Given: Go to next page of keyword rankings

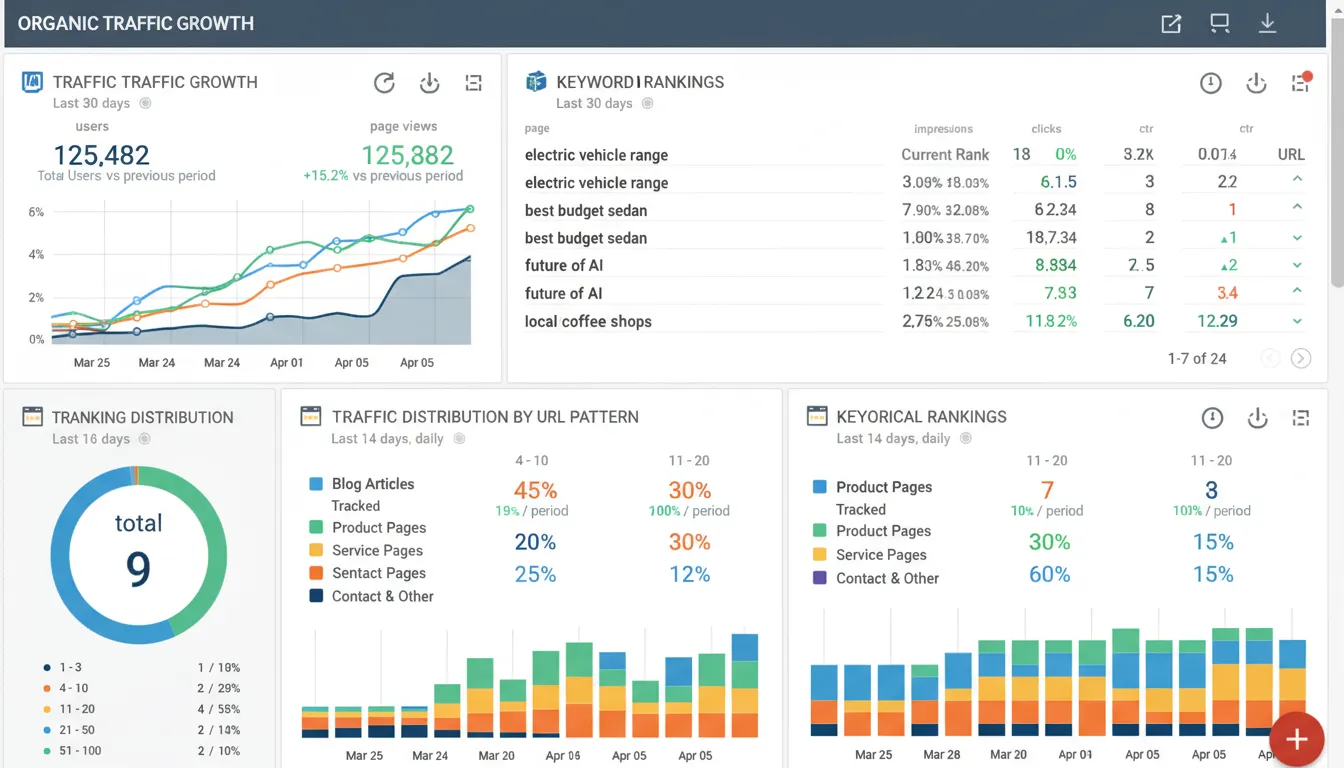Looking at the screenshot, I should (x=1301, y=357).
